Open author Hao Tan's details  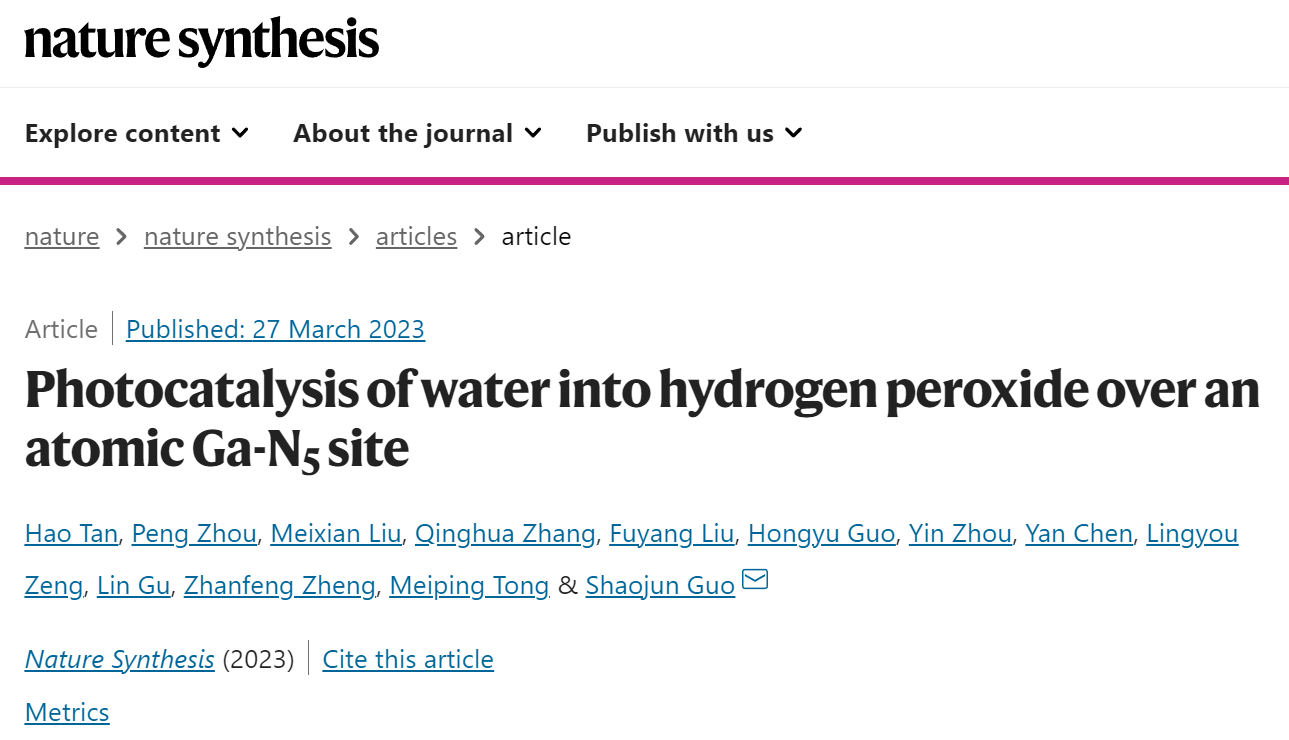coord(72,534)
